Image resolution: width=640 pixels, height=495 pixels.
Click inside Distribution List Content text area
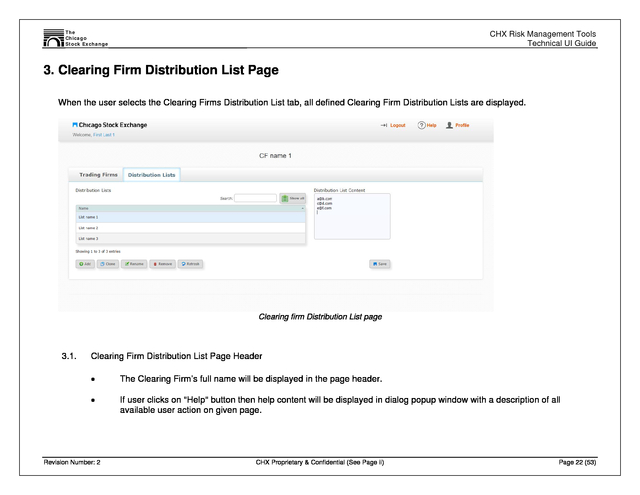click(x=352, y=216)
